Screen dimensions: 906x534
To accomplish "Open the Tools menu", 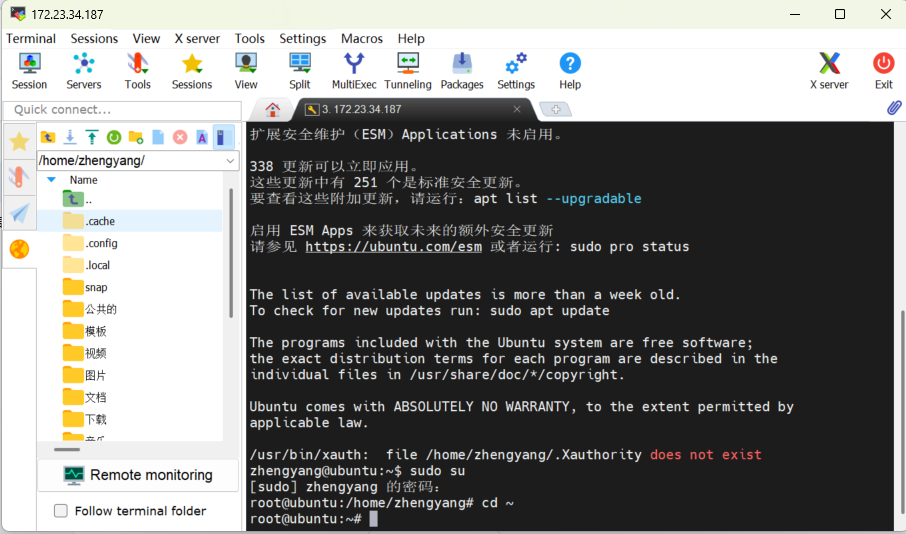I will click(x=250, y=39).
